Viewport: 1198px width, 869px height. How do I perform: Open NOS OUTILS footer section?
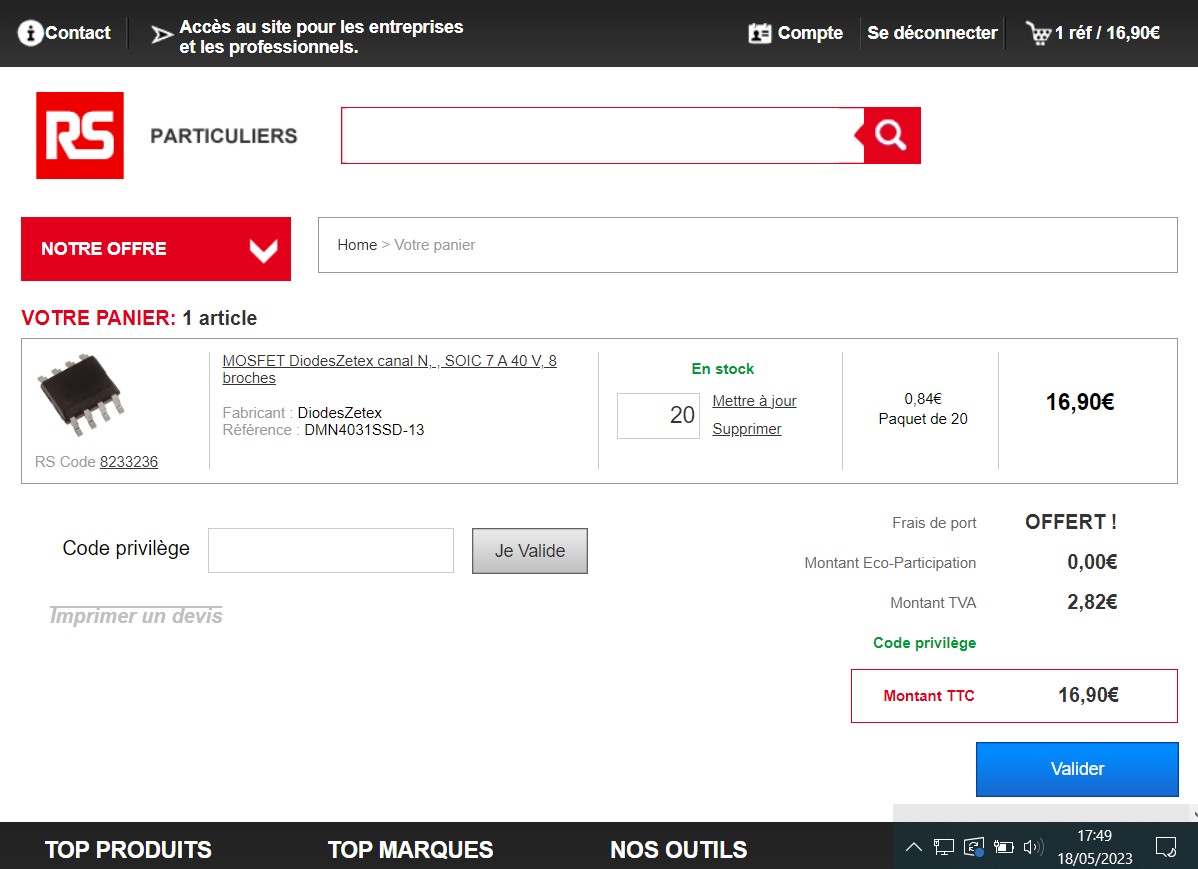pyautogui.click(x=678, y=850)
